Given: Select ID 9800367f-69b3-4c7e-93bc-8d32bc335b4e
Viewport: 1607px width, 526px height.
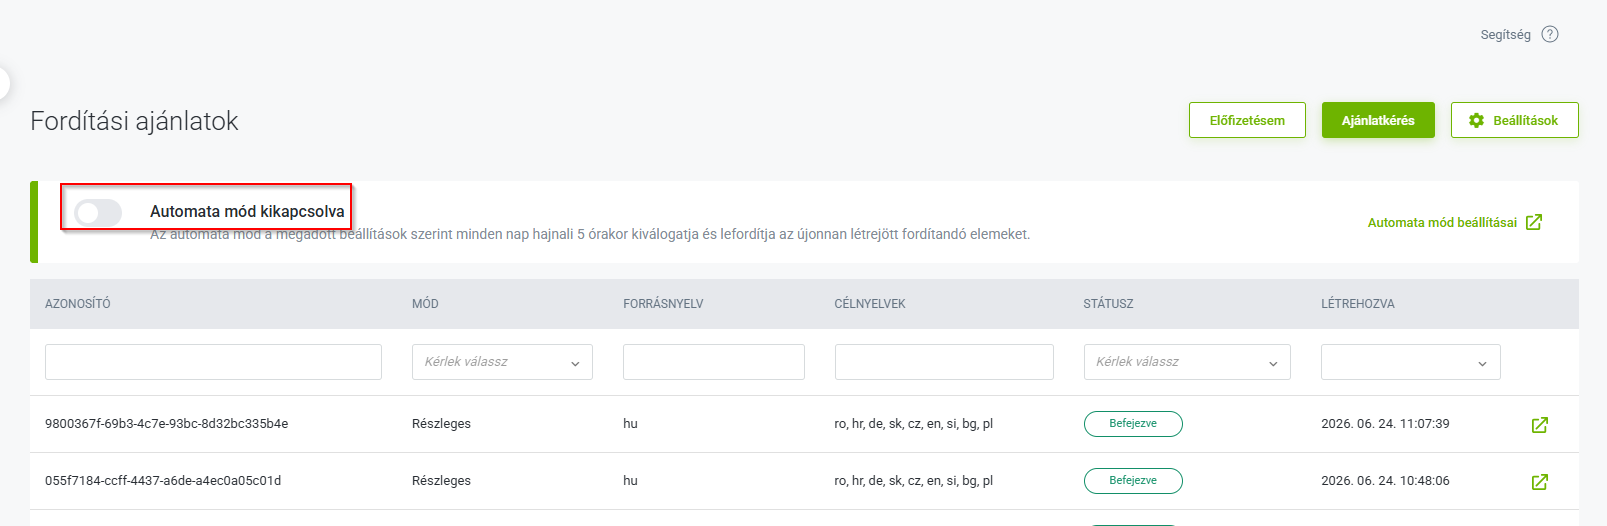Looking at the screenshot, I should point(167,424).
